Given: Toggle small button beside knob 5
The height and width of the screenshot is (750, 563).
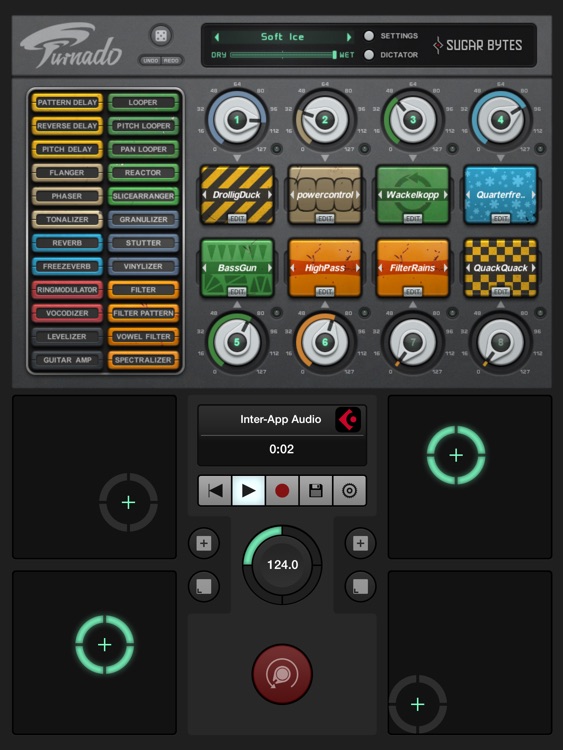Looking at the screenshot, I should tap(277, 313).
